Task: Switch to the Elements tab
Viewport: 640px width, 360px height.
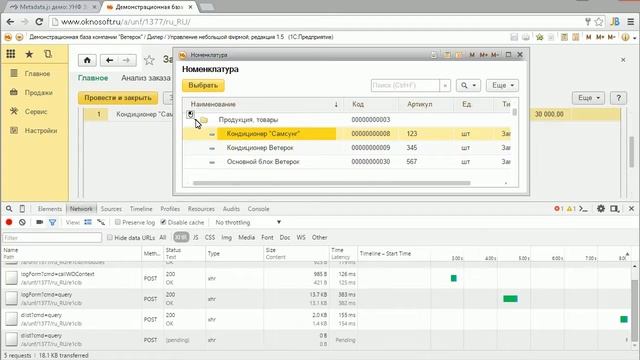Action: click(50, 209)
